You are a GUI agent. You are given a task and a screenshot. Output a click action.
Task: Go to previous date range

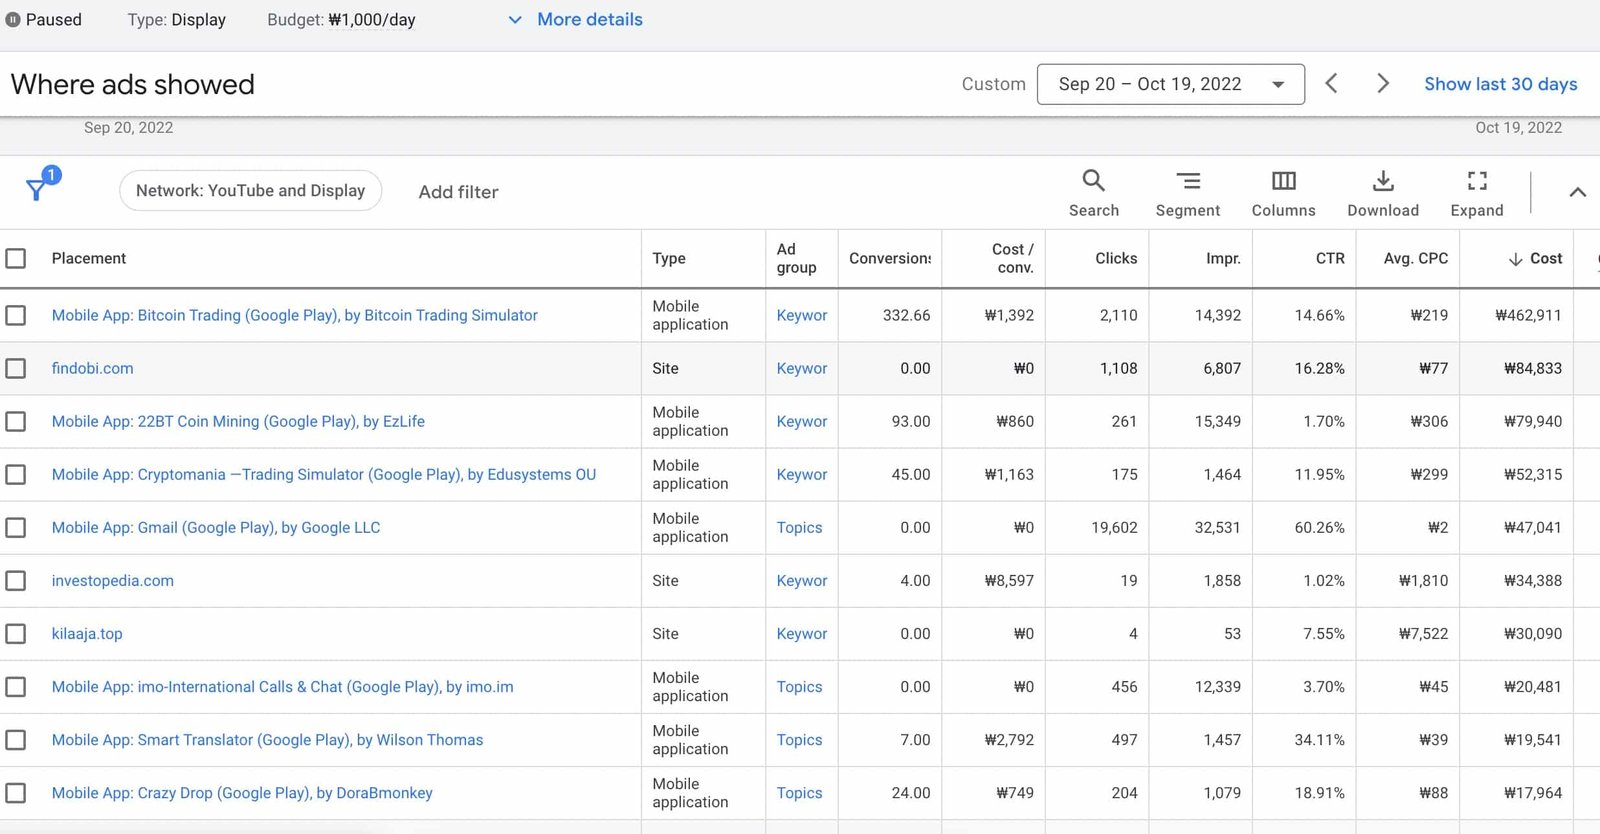coord(1331,84)
